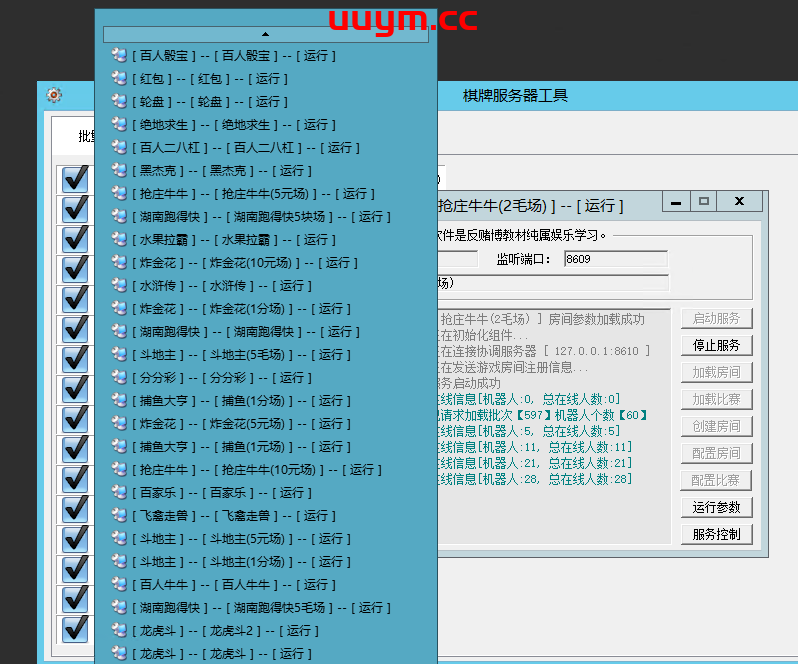Click the 监听端口 field showing 8609
Viewport: 798px width, 664px height.
coord(614,259)
